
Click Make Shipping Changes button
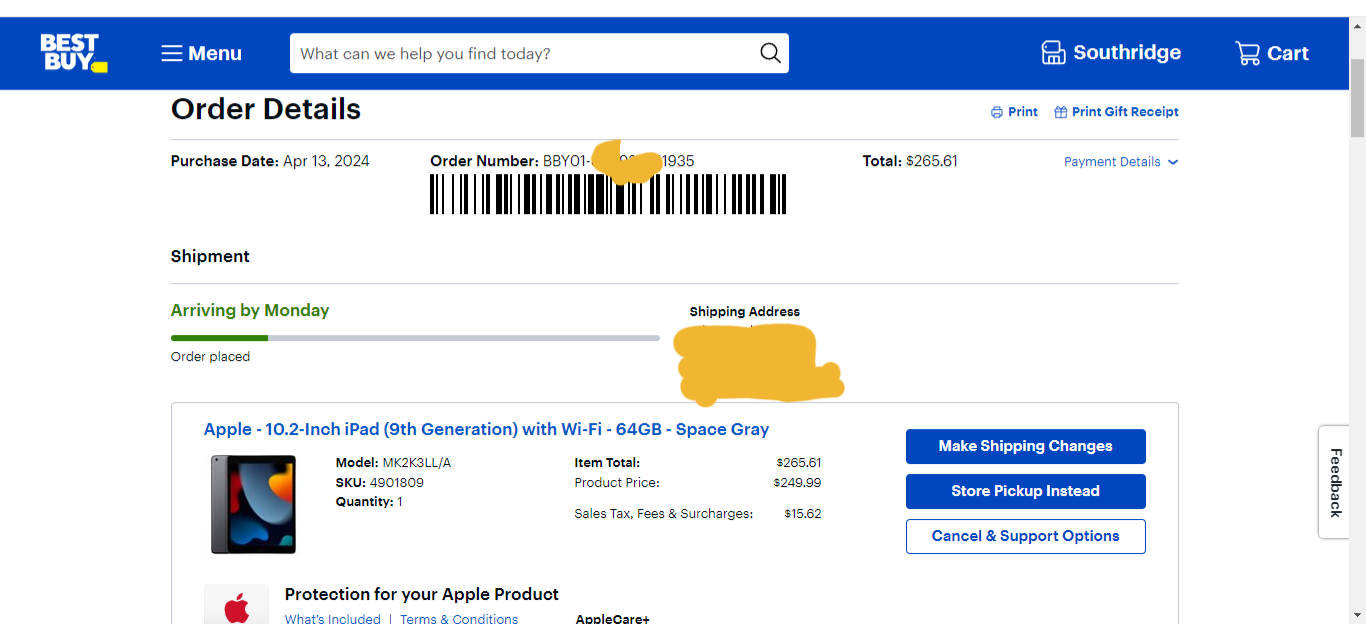pyautogui.click(x=1025, y=446)
